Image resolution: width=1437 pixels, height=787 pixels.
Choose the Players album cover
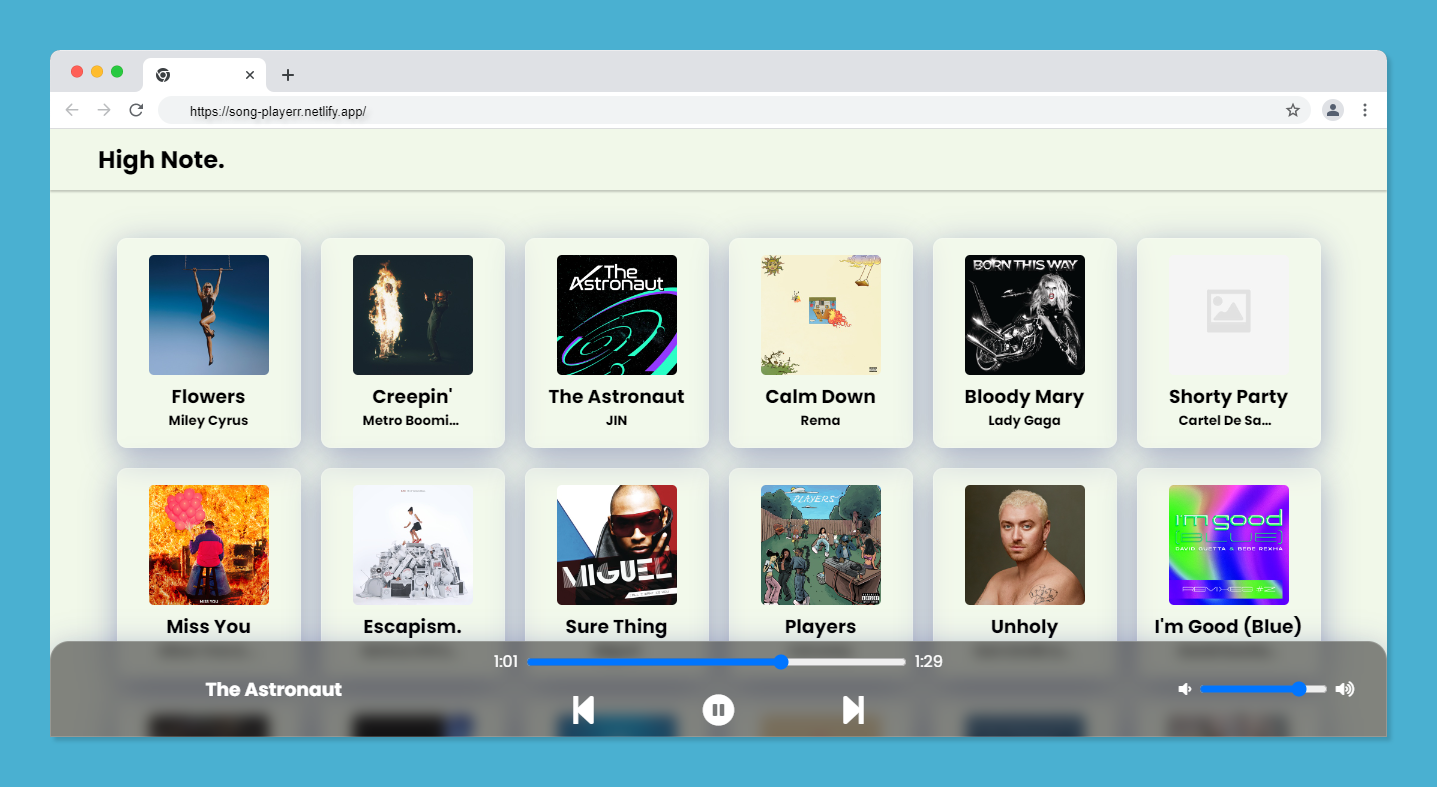821,545
